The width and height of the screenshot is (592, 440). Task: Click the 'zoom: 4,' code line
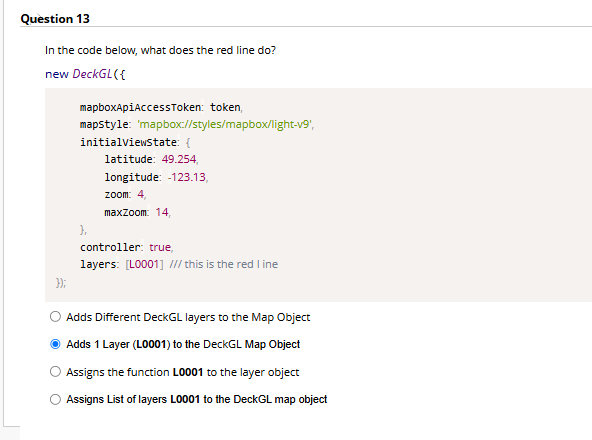pos(125,194)
